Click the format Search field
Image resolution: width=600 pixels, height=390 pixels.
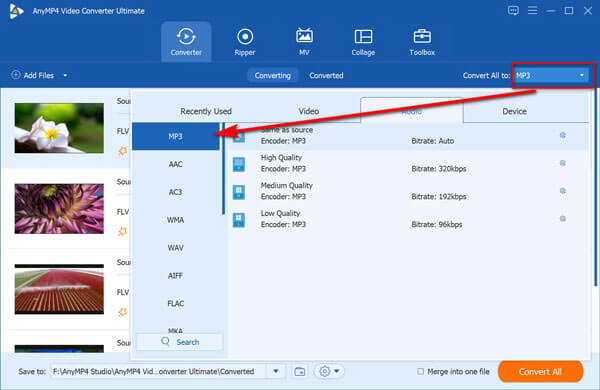point(179,342)
